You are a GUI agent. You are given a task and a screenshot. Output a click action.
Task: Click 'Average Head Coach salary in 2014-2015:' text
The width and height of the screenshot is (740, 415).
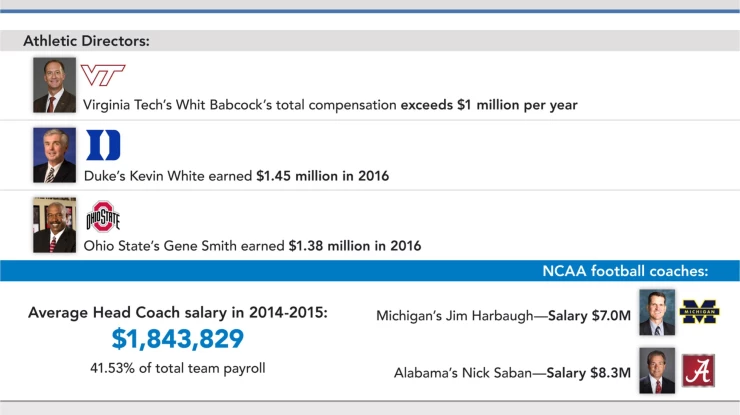[177, 313]
